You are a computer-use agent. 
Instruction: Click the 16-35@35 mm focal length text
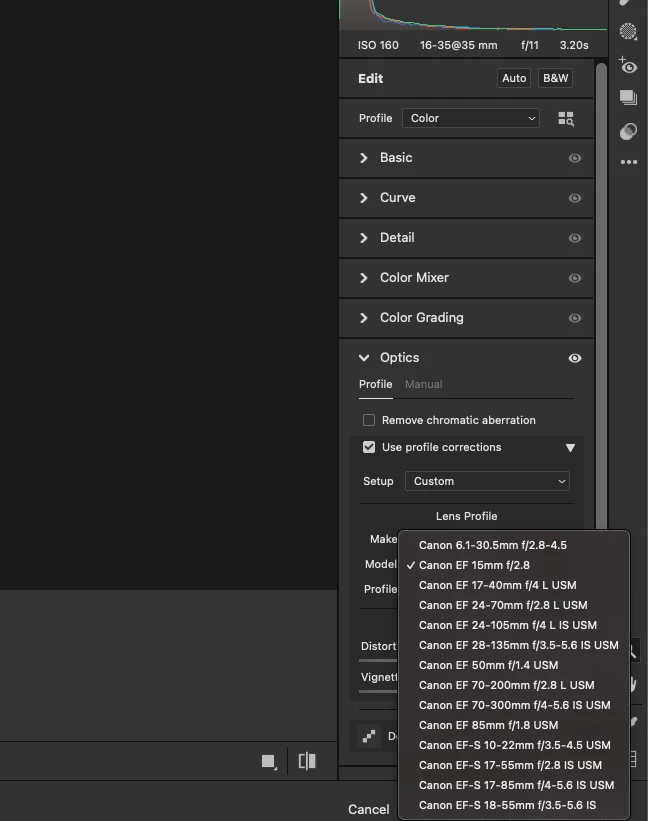coord(459,46)
